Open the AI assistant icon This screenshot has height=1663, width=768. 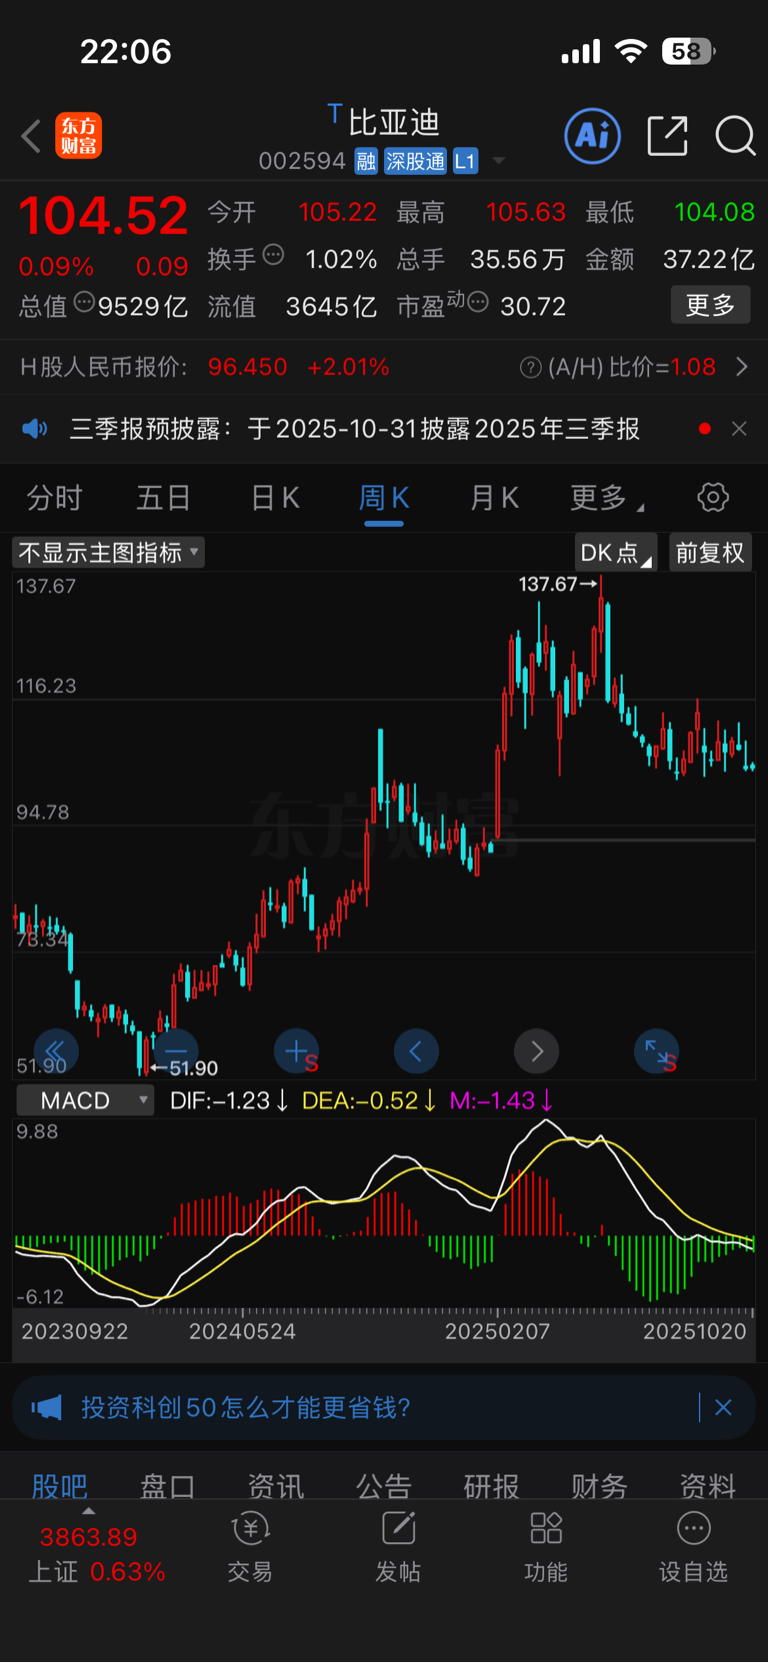593,135
